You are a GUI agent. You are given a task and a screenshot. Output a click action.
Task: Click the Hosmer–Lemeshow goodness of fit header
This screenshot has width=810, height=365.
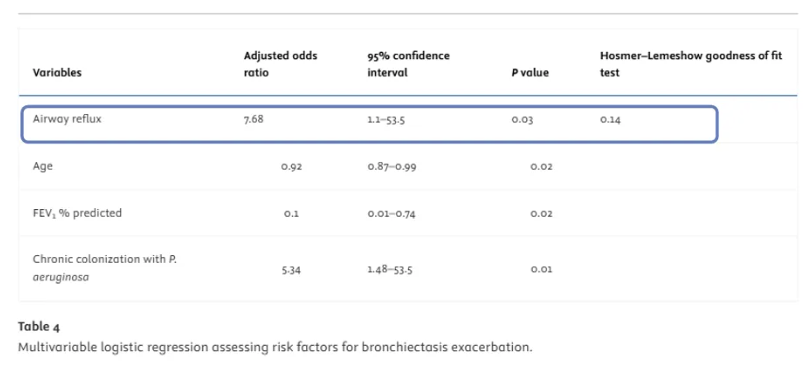coord(691,64)
